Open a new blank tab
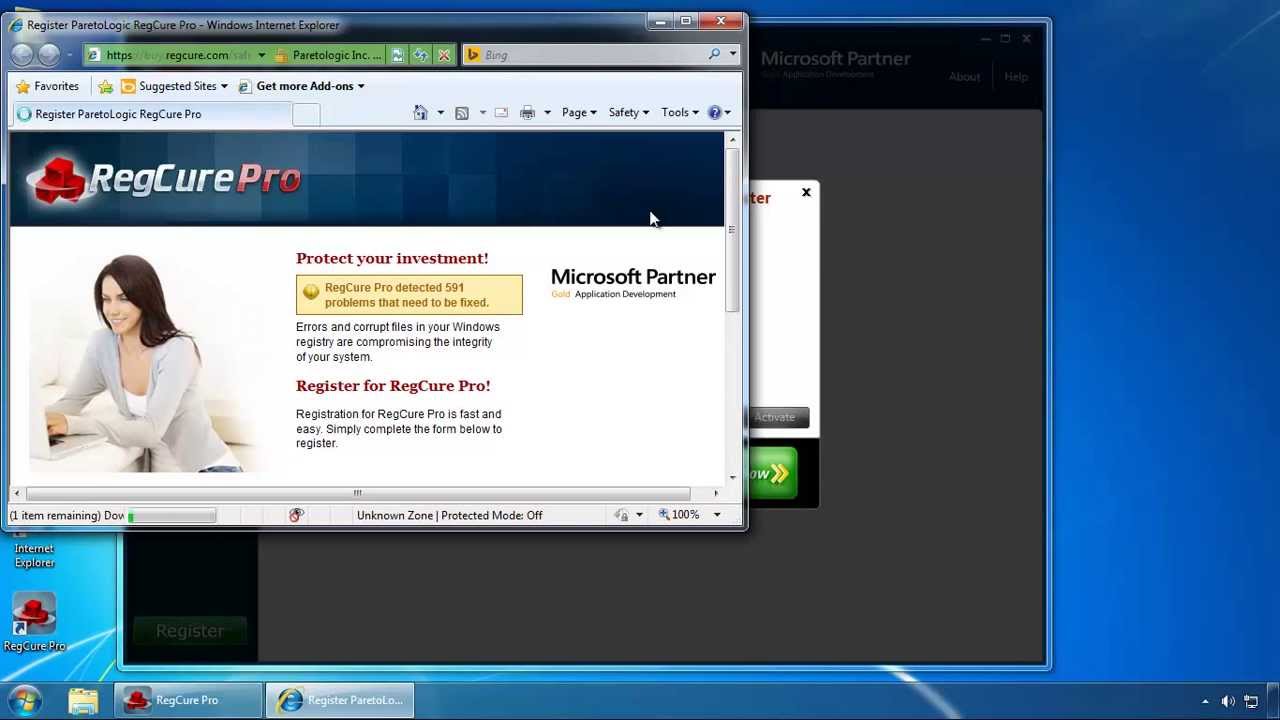Screen dimensions: 1280x720 point(306,114)
